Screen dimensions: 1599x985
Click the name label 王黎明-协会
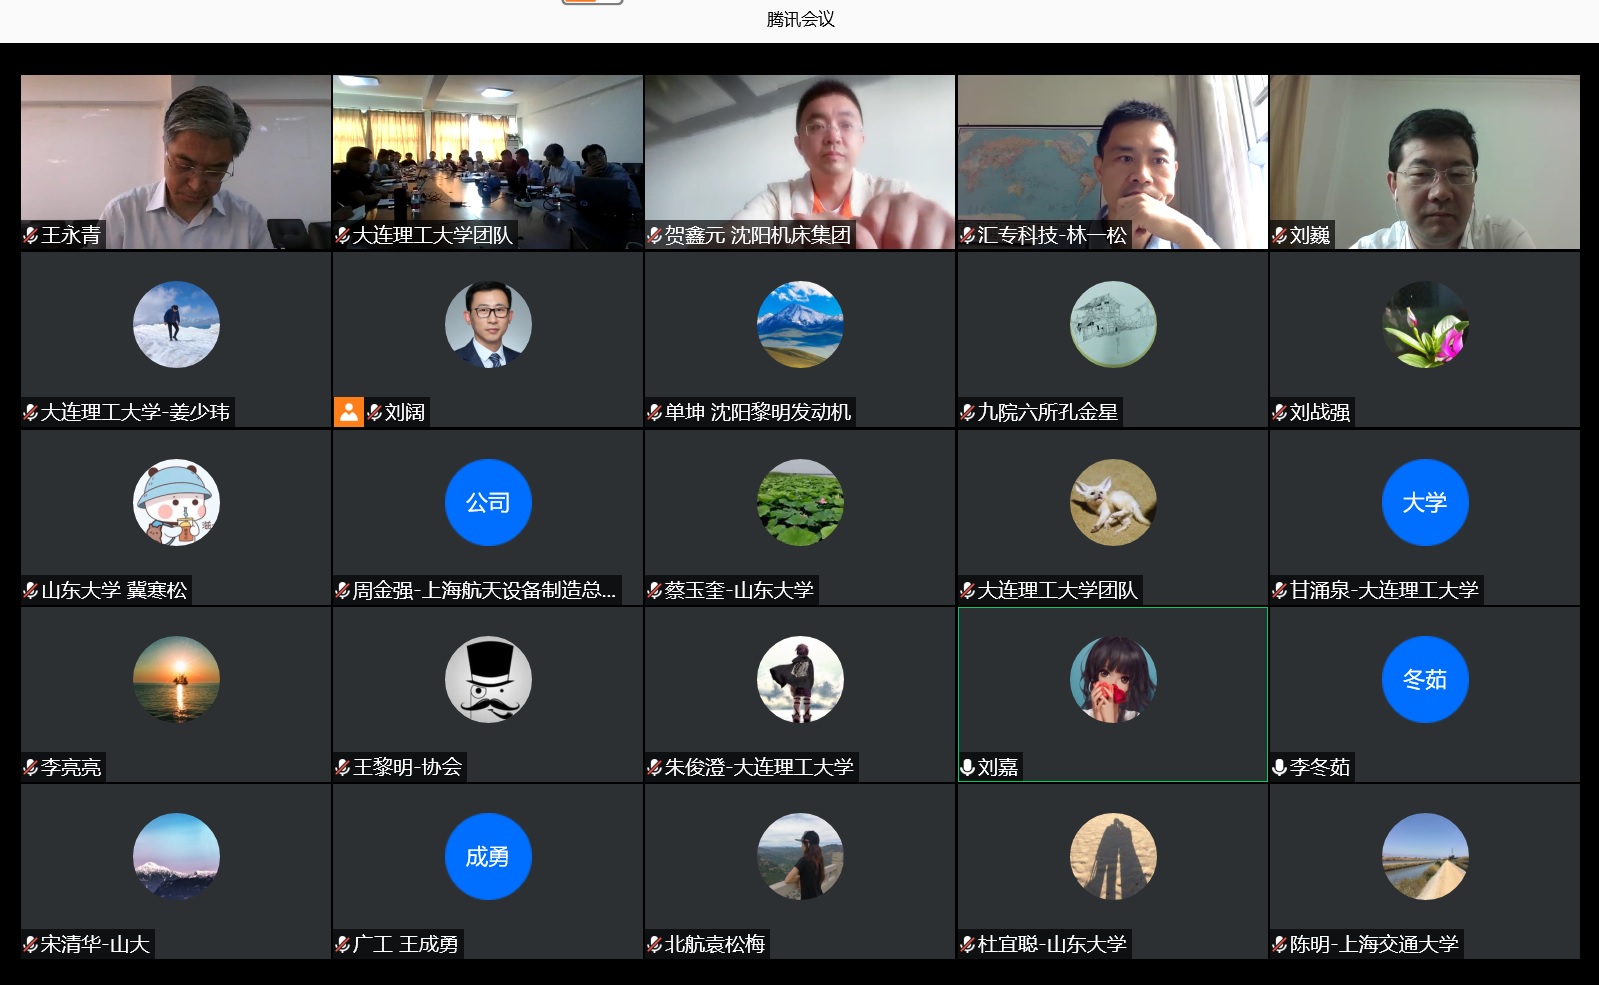tap(407, 767)
